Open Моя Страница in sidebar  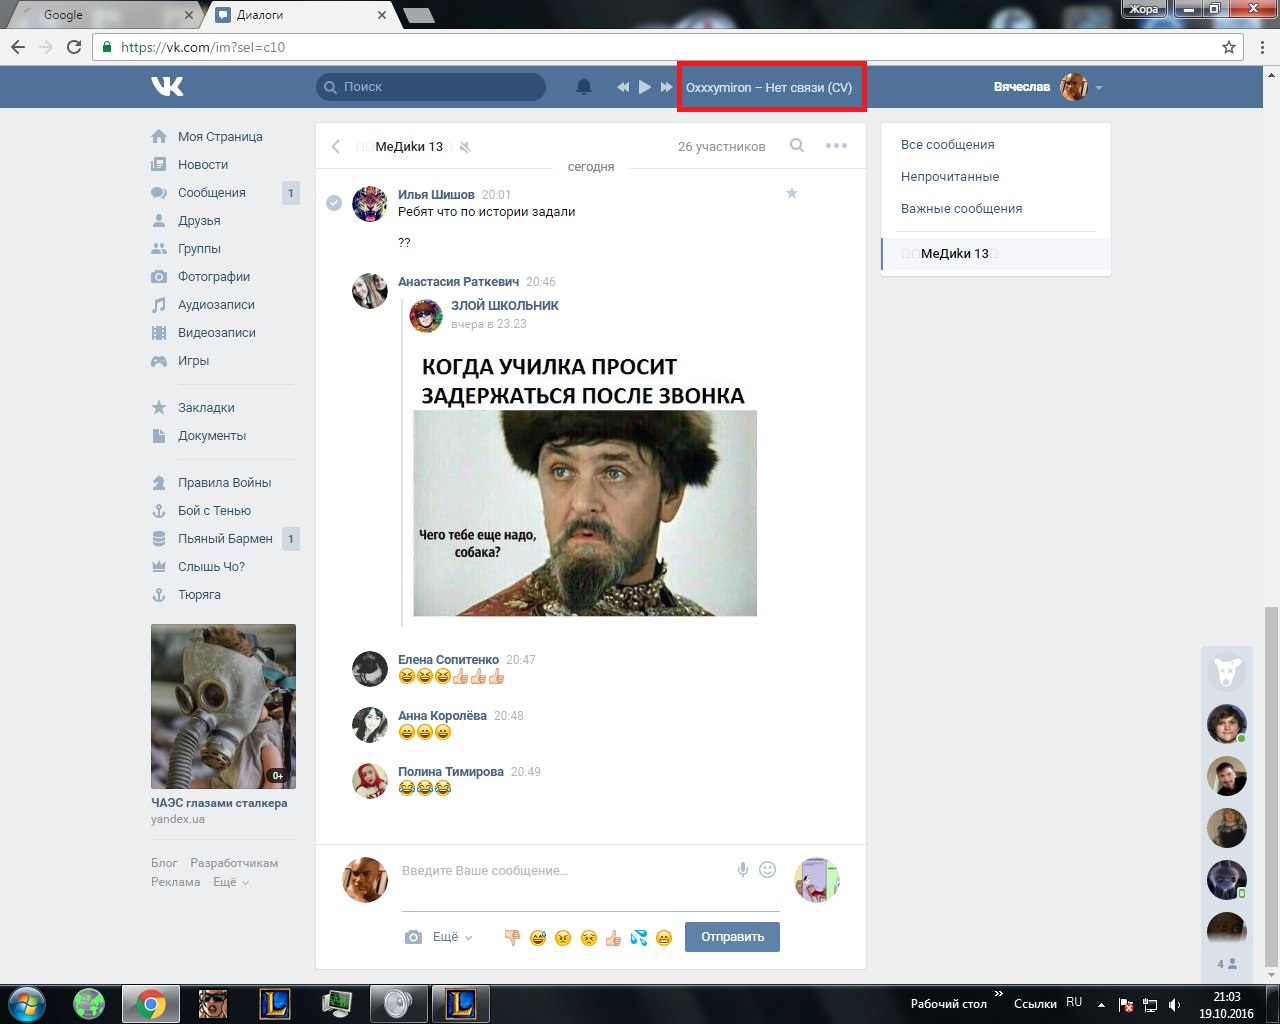point(220,136)
